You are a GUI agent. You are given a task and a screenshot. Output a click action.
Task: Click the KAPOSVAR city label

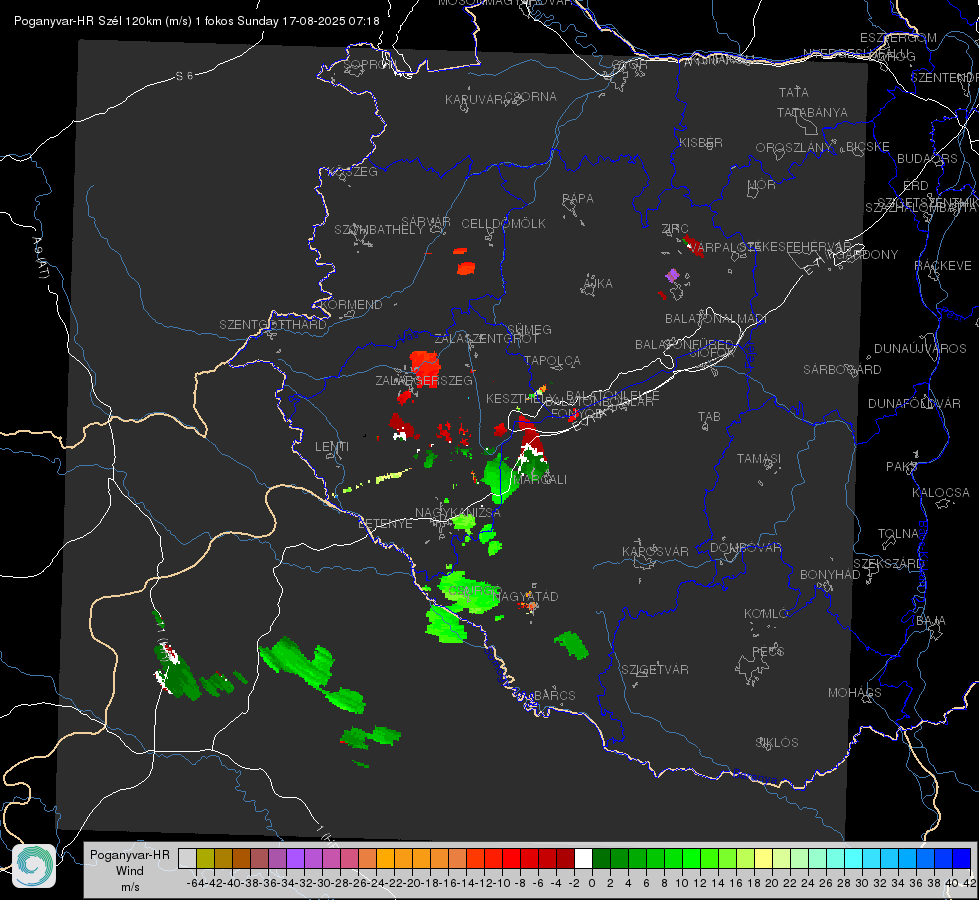[656, 552]
